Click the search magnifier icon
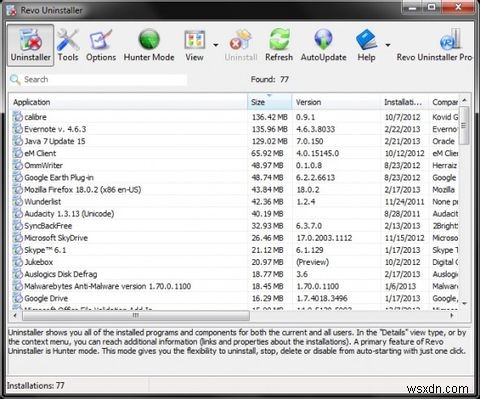Image resolution: width=480 pixels, height=399 pixels. pyautogui.click(x=15, y=80)
